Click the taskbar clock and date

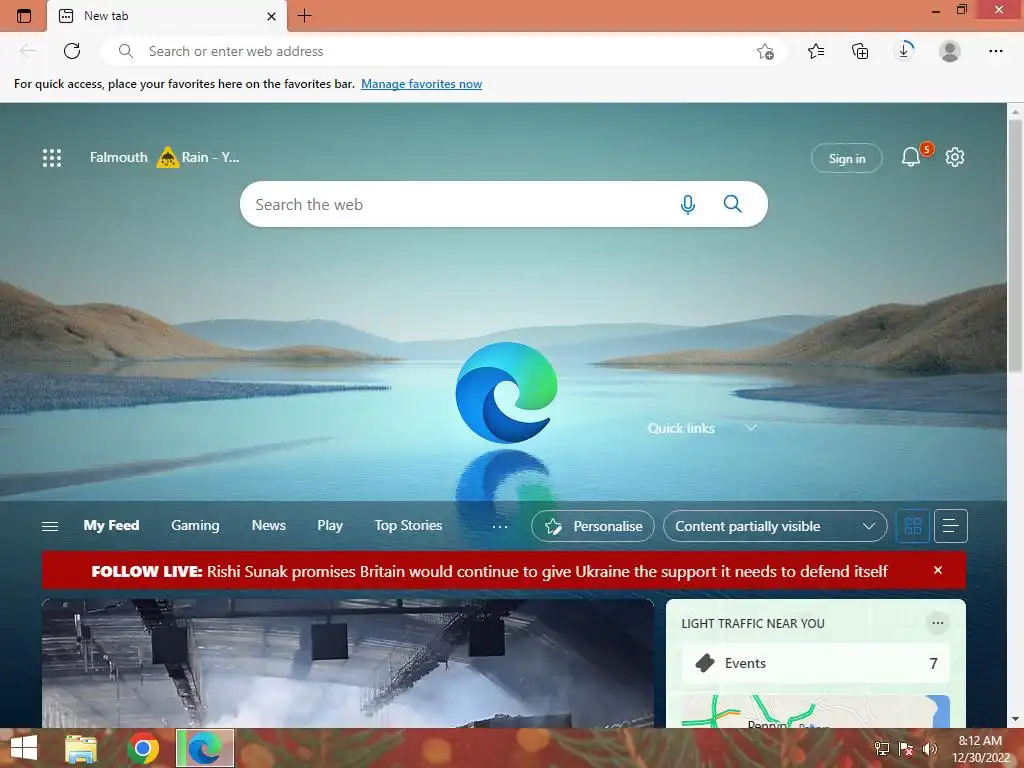(x=980, y=748)
